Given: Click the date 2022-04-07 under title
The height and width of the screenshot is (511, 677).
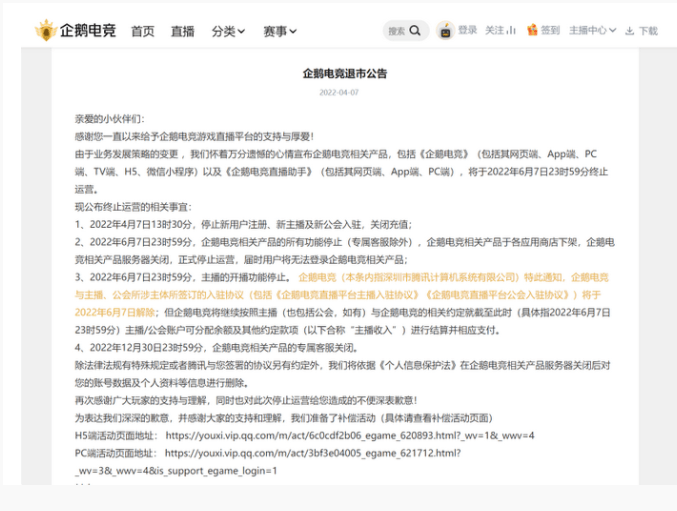Looking at the screenshot, I should click(339, 92).
